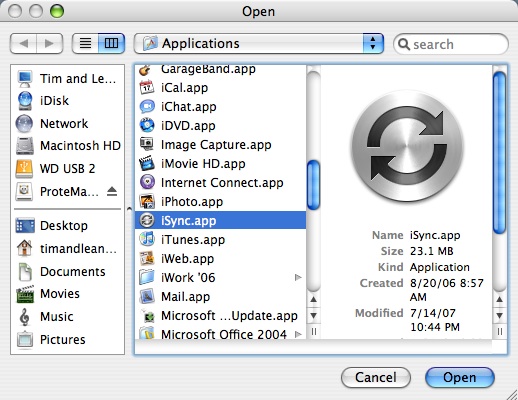Click the iCal calendar icon
The height and width of the screenshot is (400, 518).
click(146, 88)
